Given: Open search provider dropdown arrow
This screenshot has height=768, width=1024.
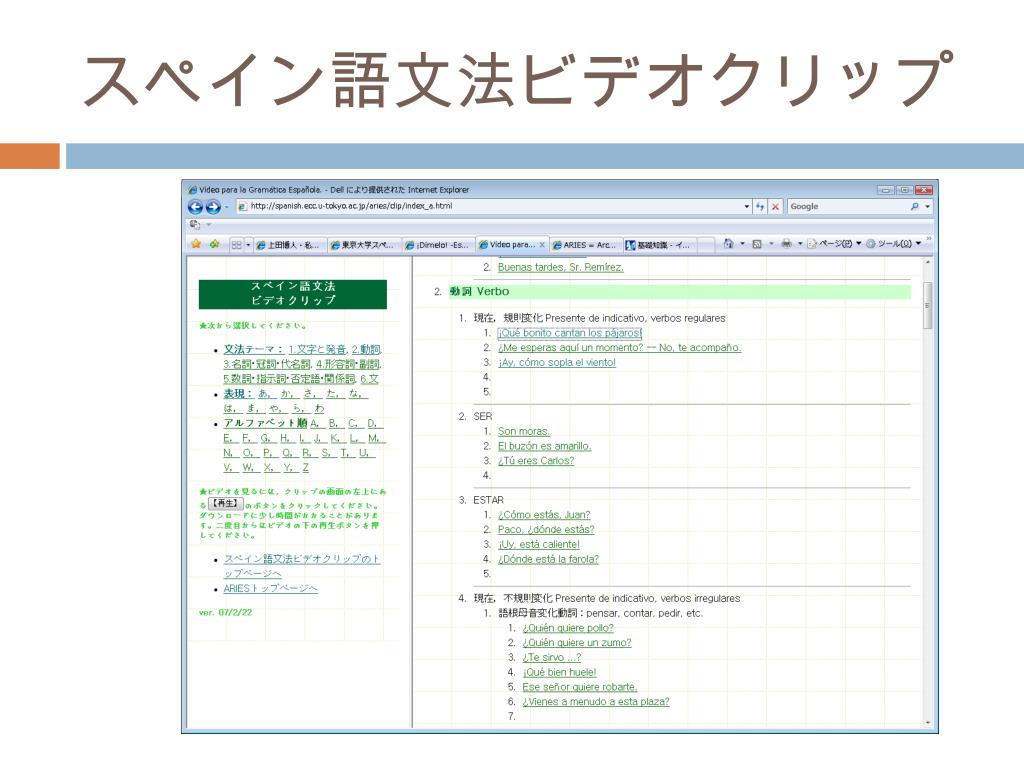Looking at the screenshot, I should 927,206.
